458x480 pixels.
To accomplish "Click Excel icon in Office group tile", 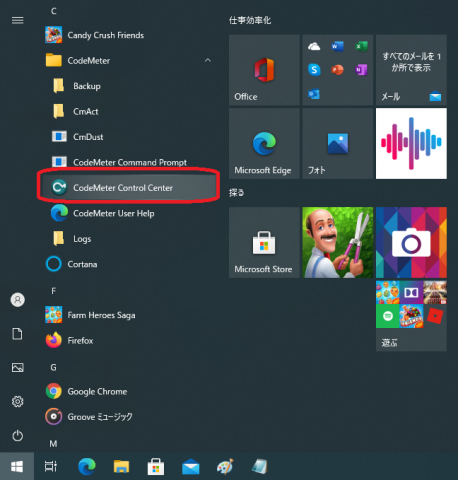I will [361, 46].
